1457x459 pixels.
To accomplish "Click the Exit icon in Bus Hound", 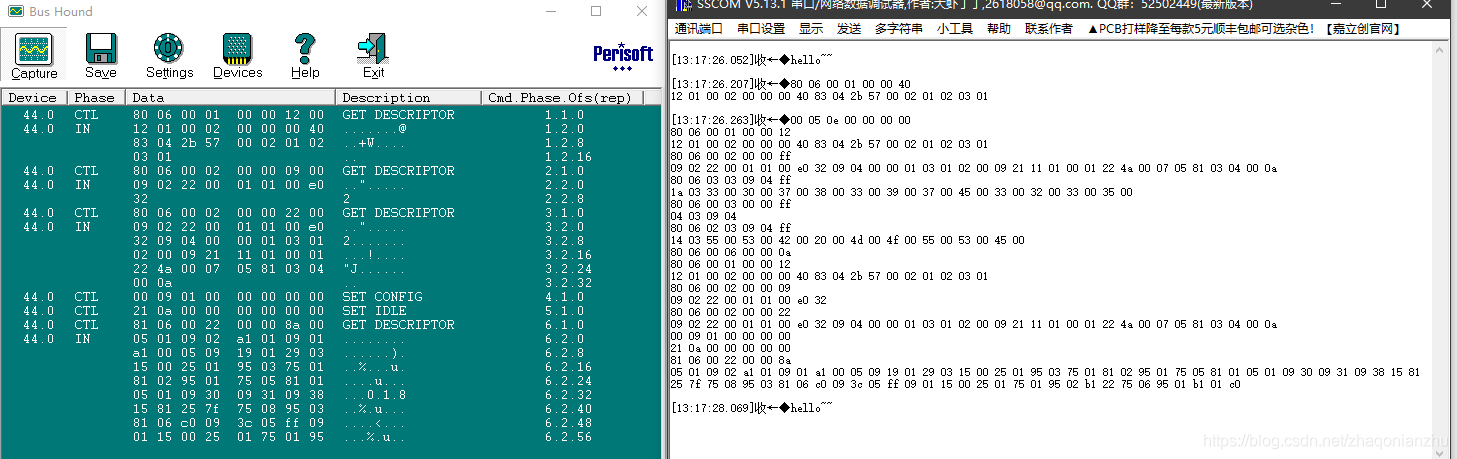I will click(x=373, y=55).
